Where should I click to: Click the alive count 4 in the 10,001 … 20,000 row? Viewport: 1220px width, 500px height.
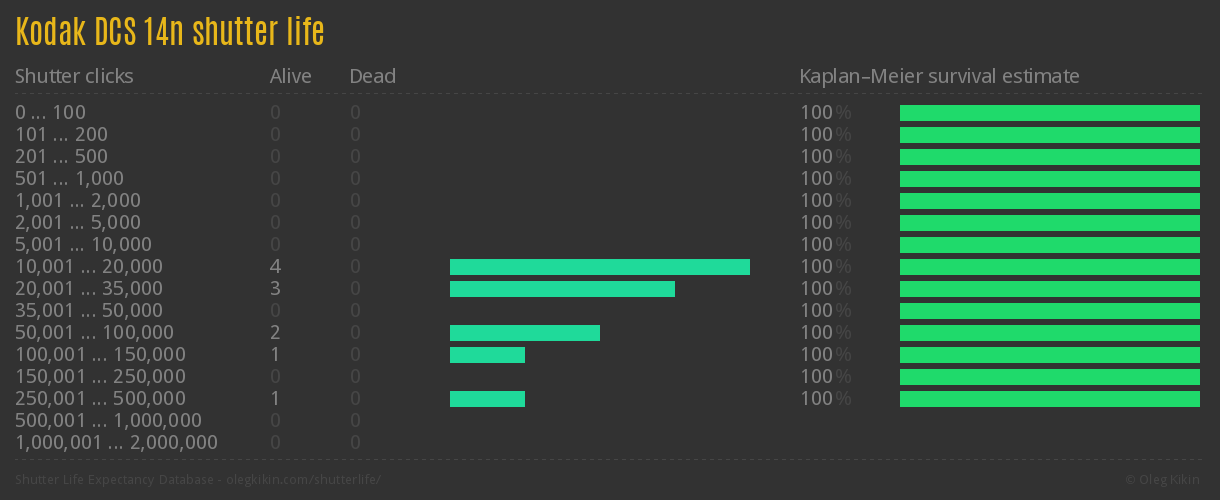click(x=275, y=267)
